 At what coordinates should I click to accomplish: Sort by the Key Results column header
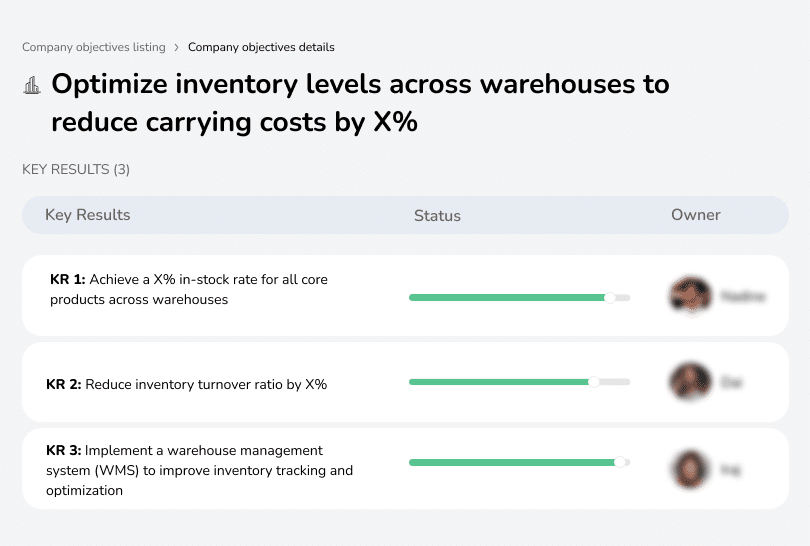[x=87, y=215]
